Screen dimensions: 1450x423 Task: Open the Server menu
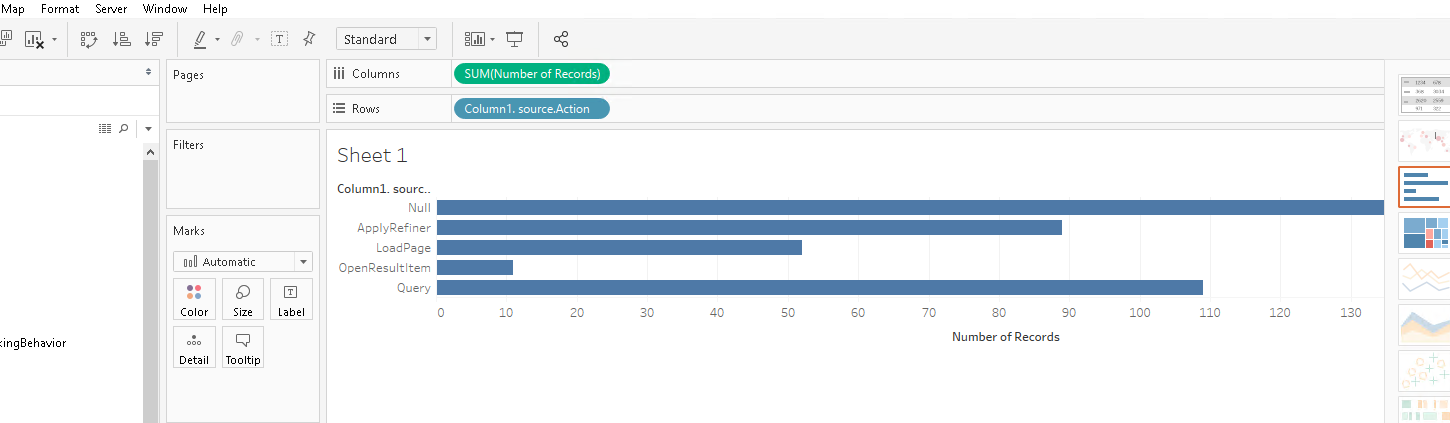[111, 8]
